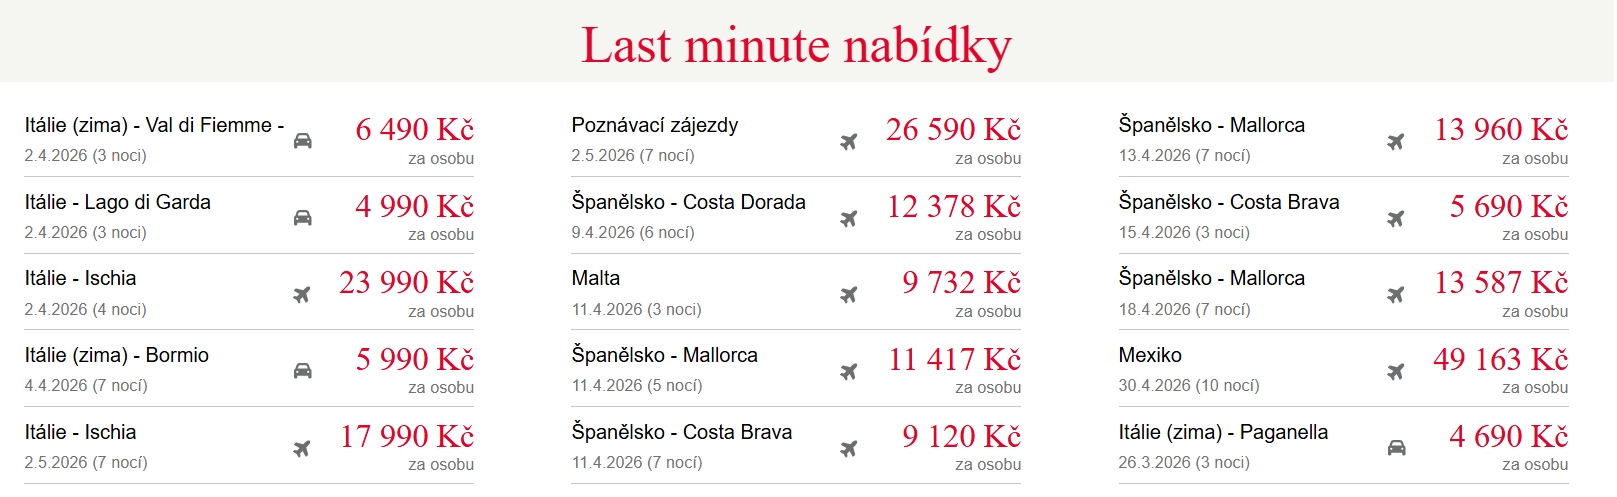The height and width of the screenshot is (497, 1617).
Task: Click car icon beside Paganella offer
Action: point(1396,448)
